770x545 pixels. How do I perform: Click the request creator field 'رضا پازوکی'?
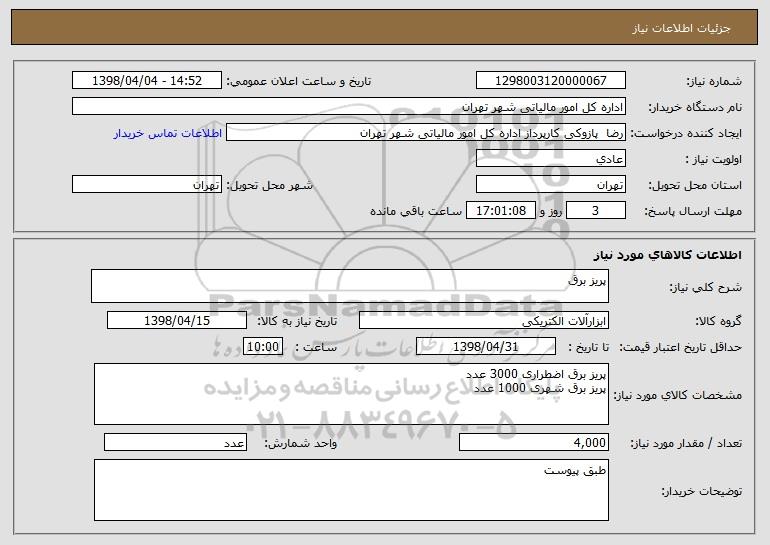tap(426, 133)
